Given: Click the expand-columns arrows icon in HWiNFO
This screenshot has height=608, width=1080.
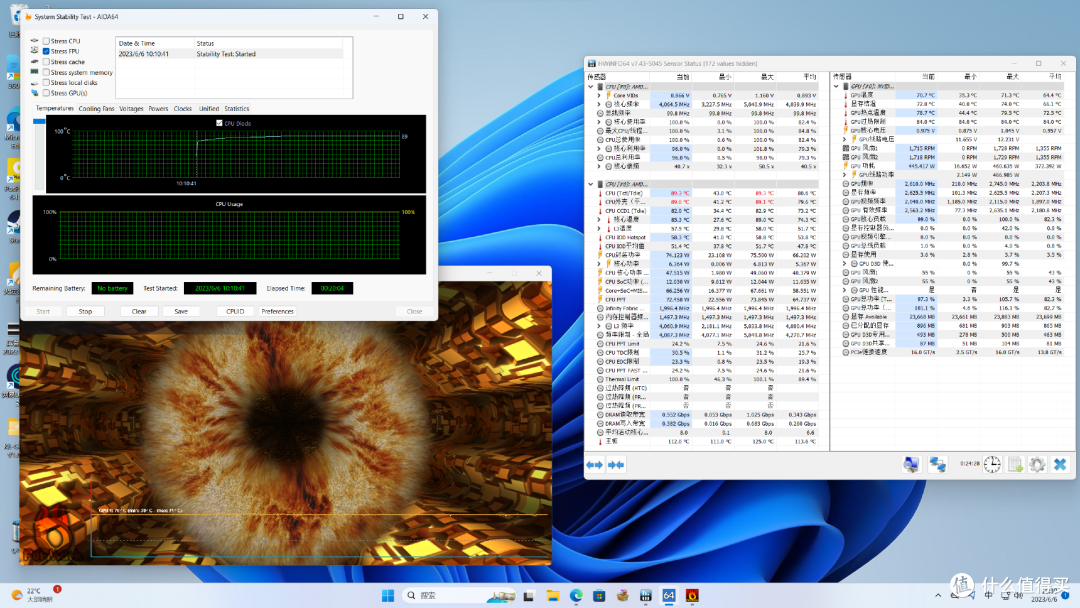Looking at the screenshot, I should pyautogui.click(x=594, y=465).
